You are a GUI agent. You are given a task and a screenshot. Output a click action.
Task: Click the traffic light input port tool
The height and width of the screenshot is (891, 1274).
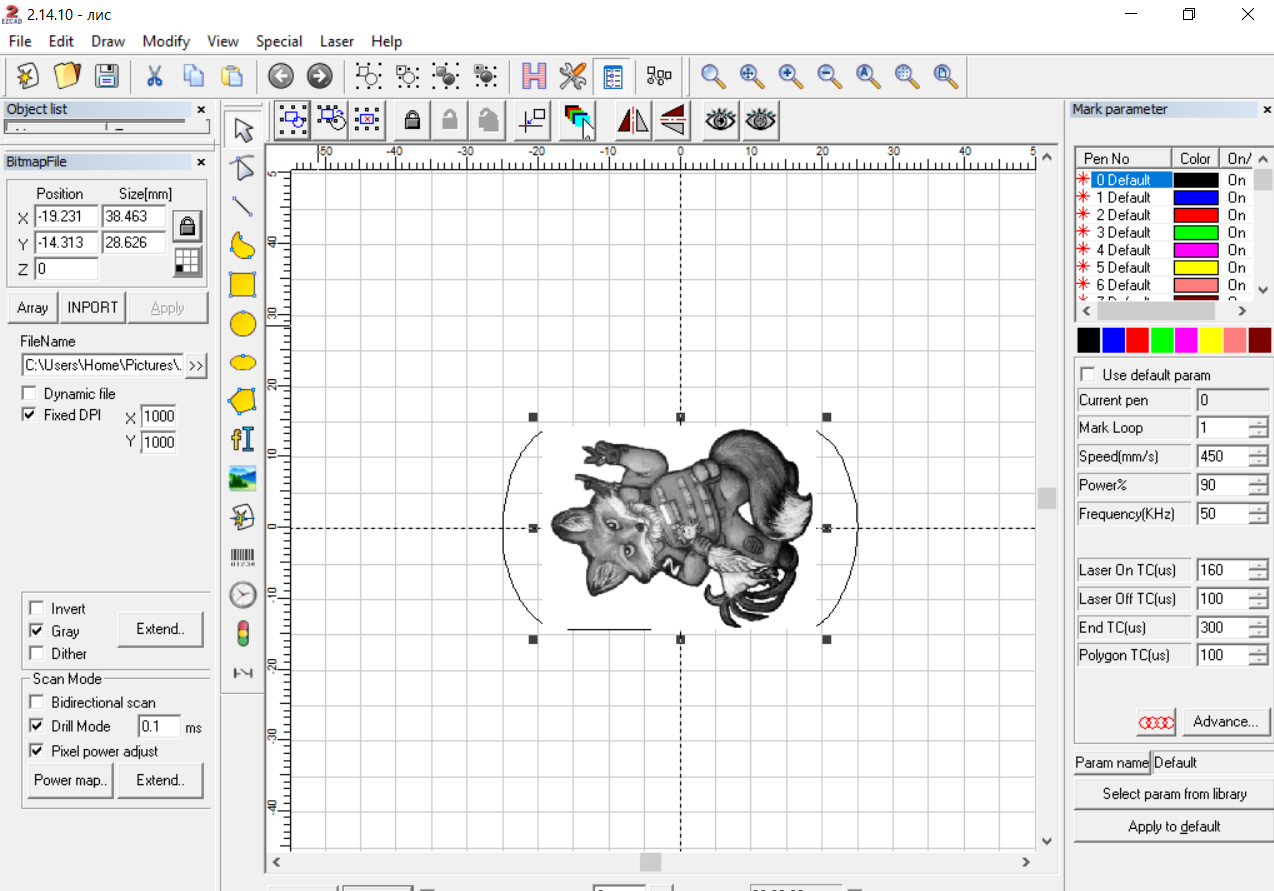243,634
